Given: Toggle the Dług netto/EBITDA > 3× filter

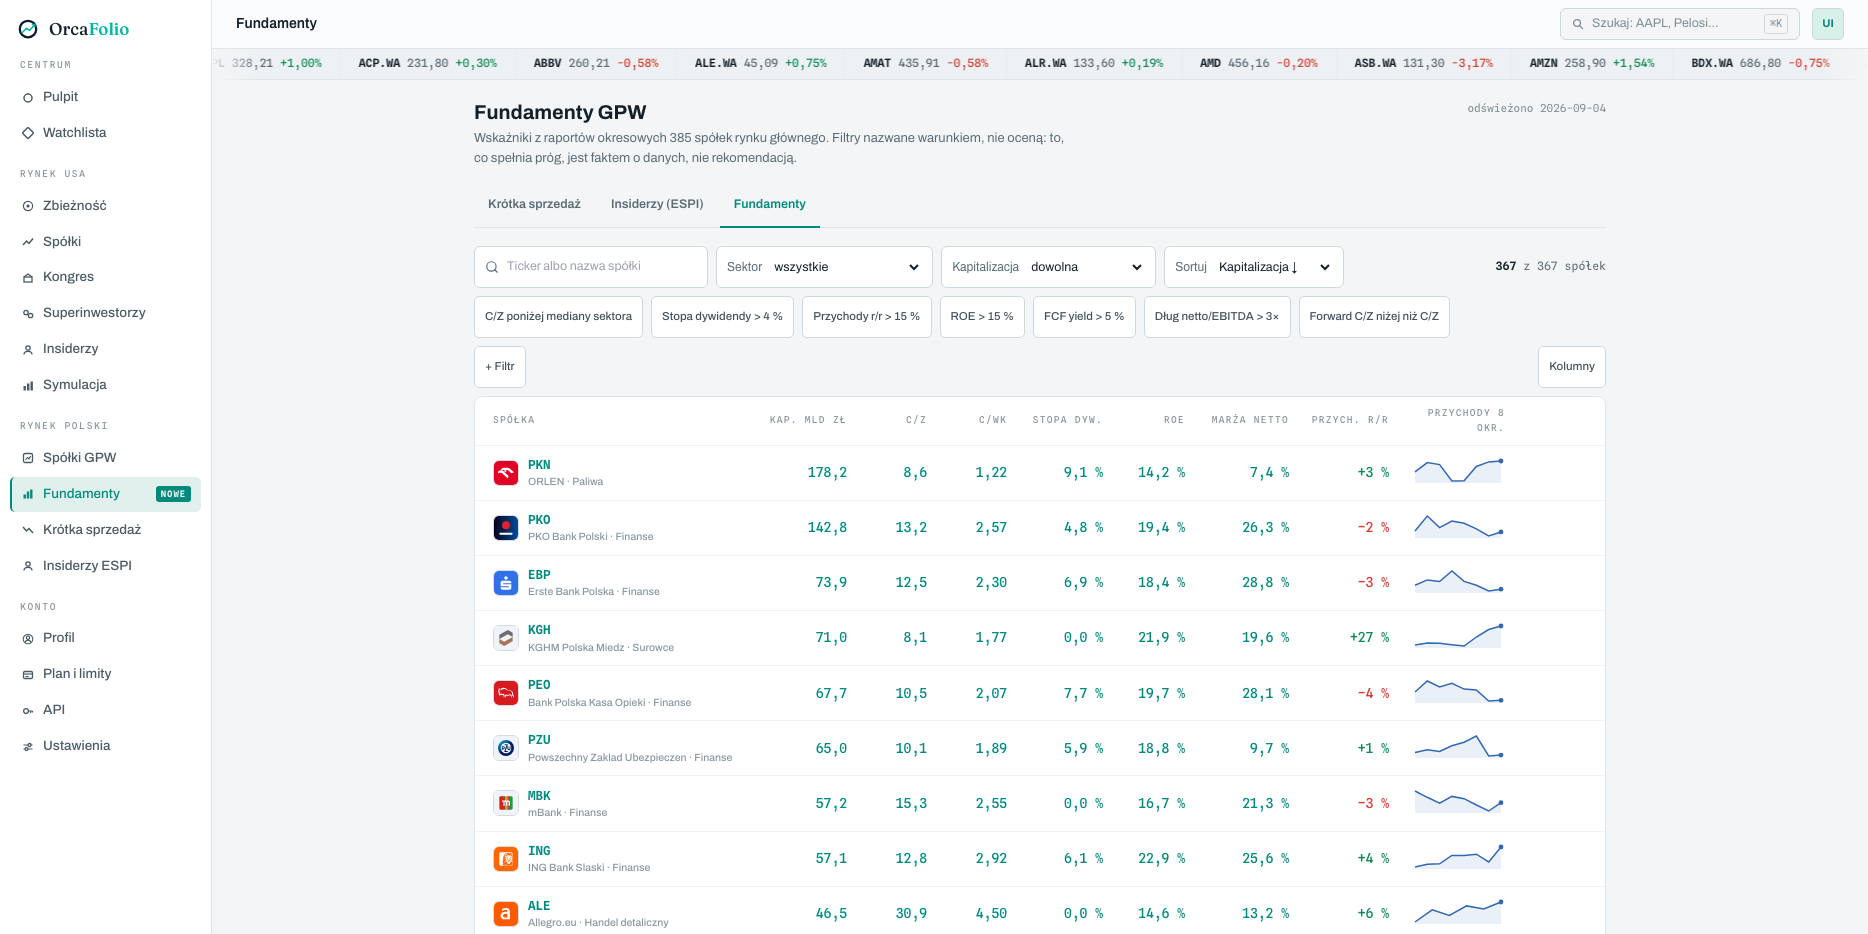Looking at the screenshot, I should [1217, 317].
